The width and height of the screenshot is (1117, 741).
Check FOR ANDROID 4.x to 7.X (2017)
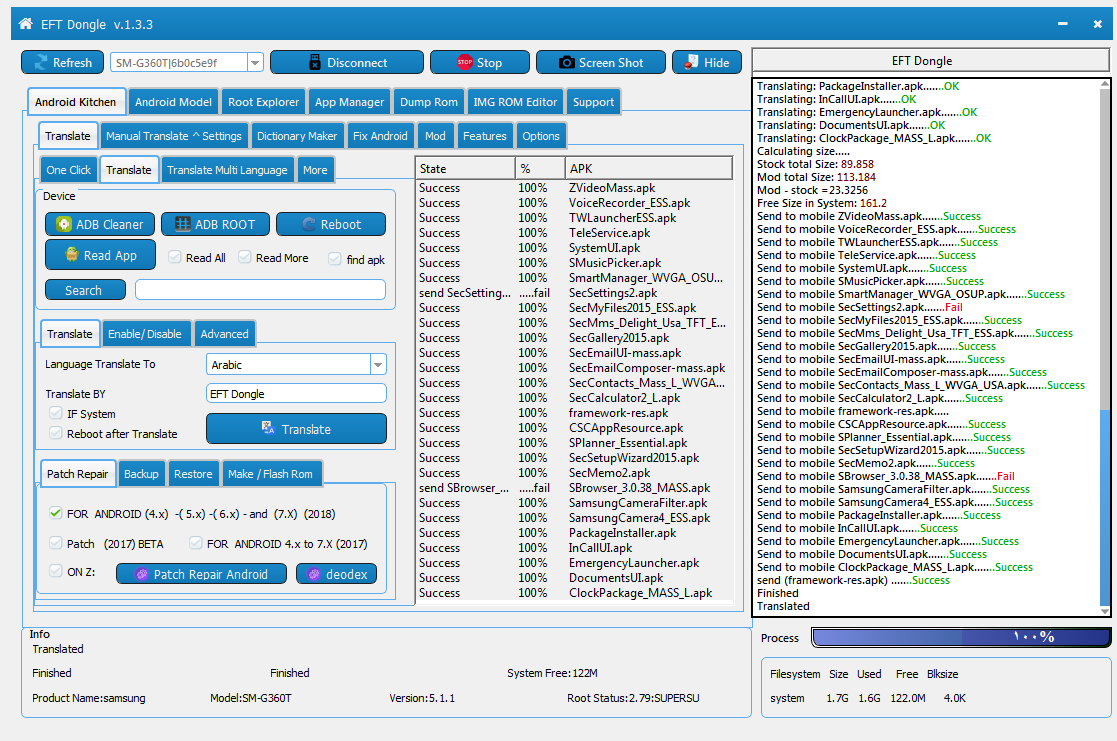click(x=195, y=543)
